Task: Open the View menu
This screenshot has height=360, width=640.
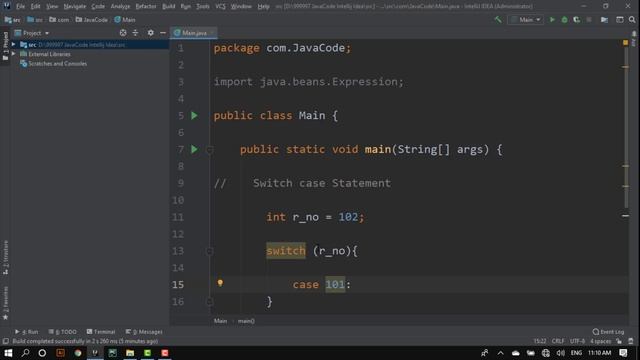Action: click(x=52, y=7)
